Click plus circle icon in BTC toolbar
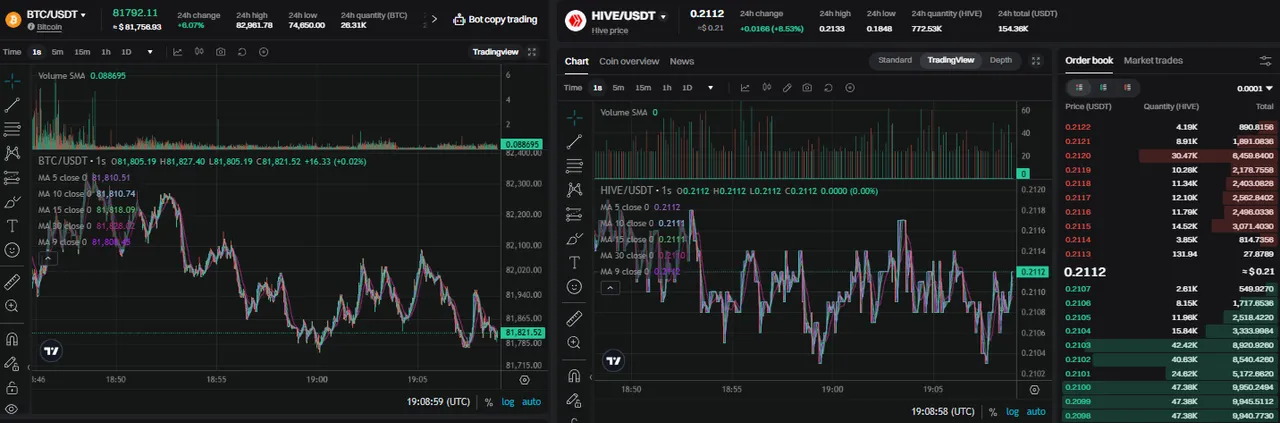Image resolution: width=1280 pixels, height=423 pixels. (264, 52)
